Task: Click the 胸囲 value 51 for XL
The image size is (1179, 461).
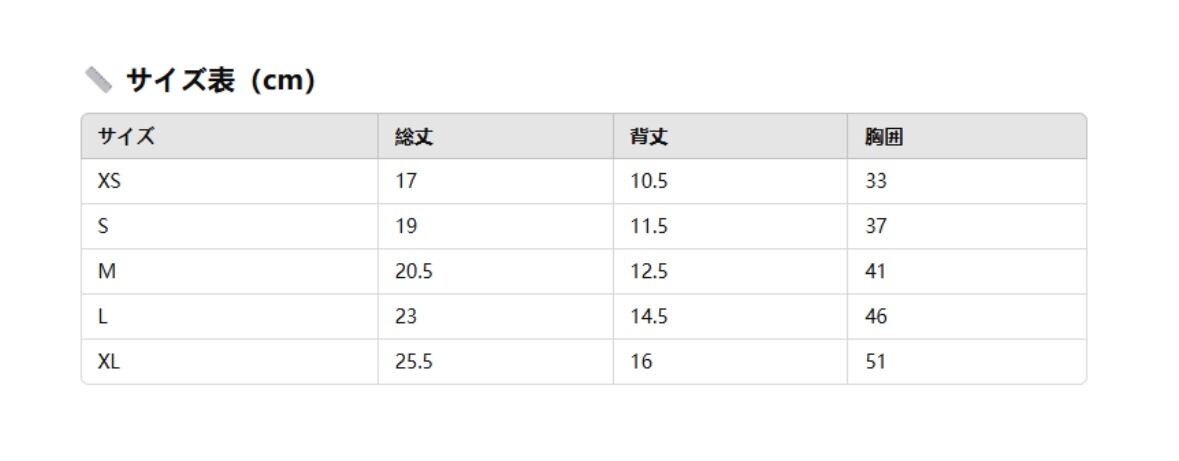Action: [876, 362]
